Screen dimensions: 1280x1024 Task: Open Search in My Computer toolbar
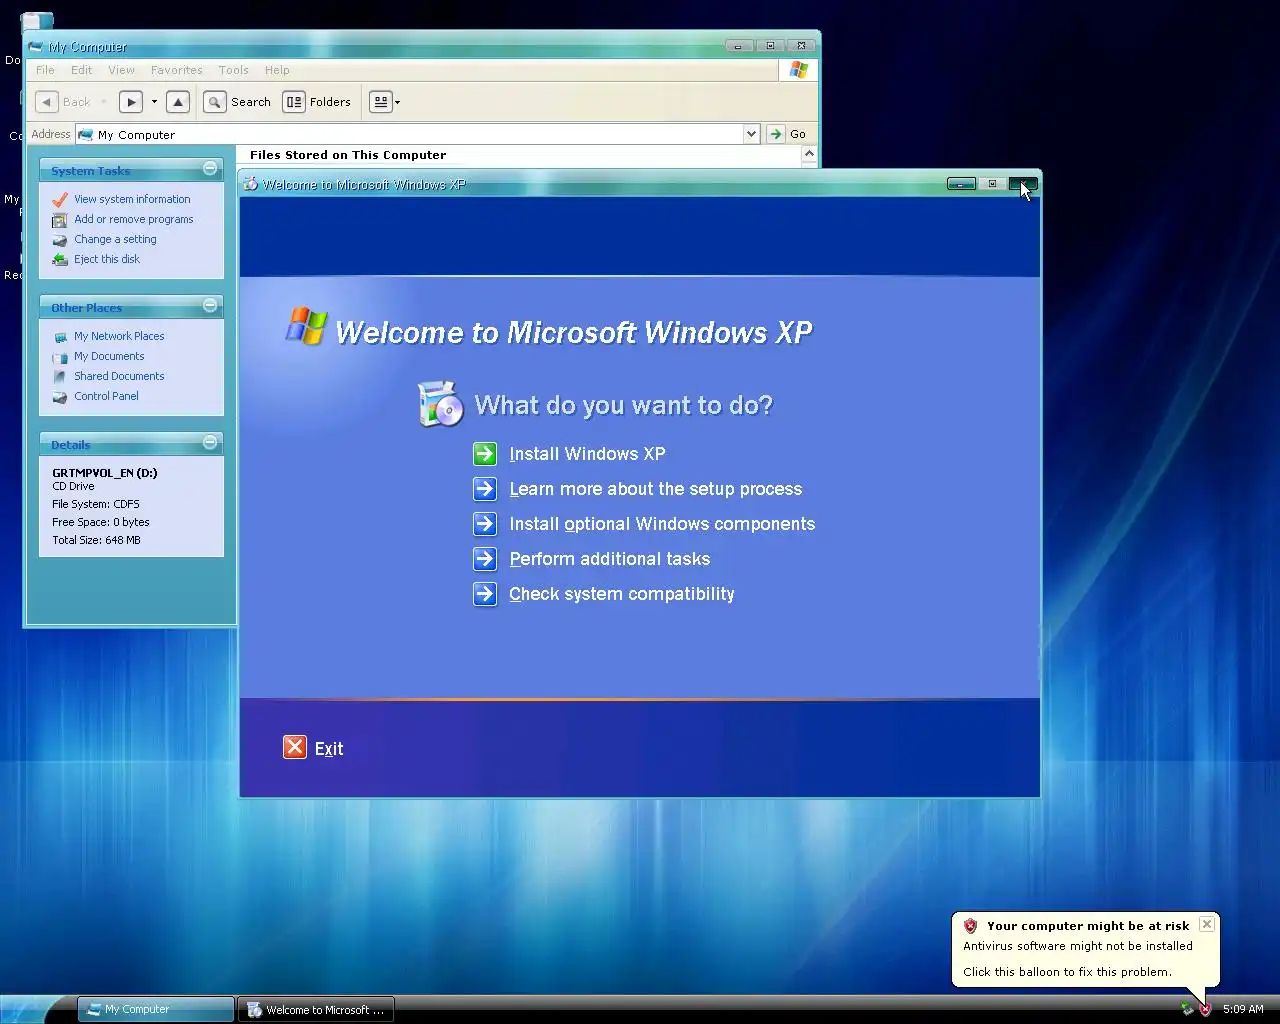pos(237,102)
